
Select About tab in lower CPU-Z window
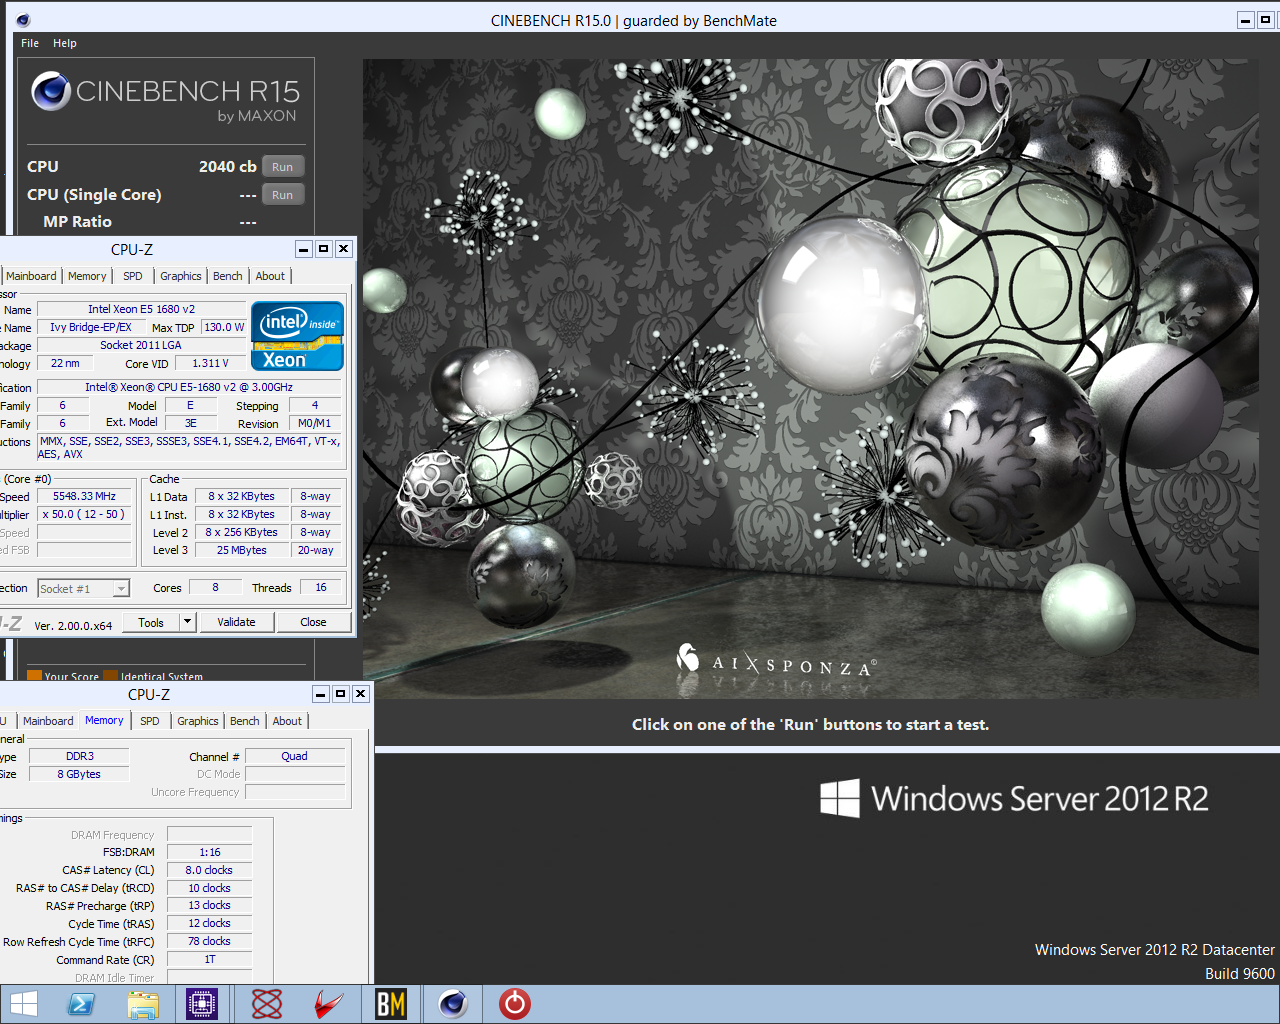click(287, 721)
